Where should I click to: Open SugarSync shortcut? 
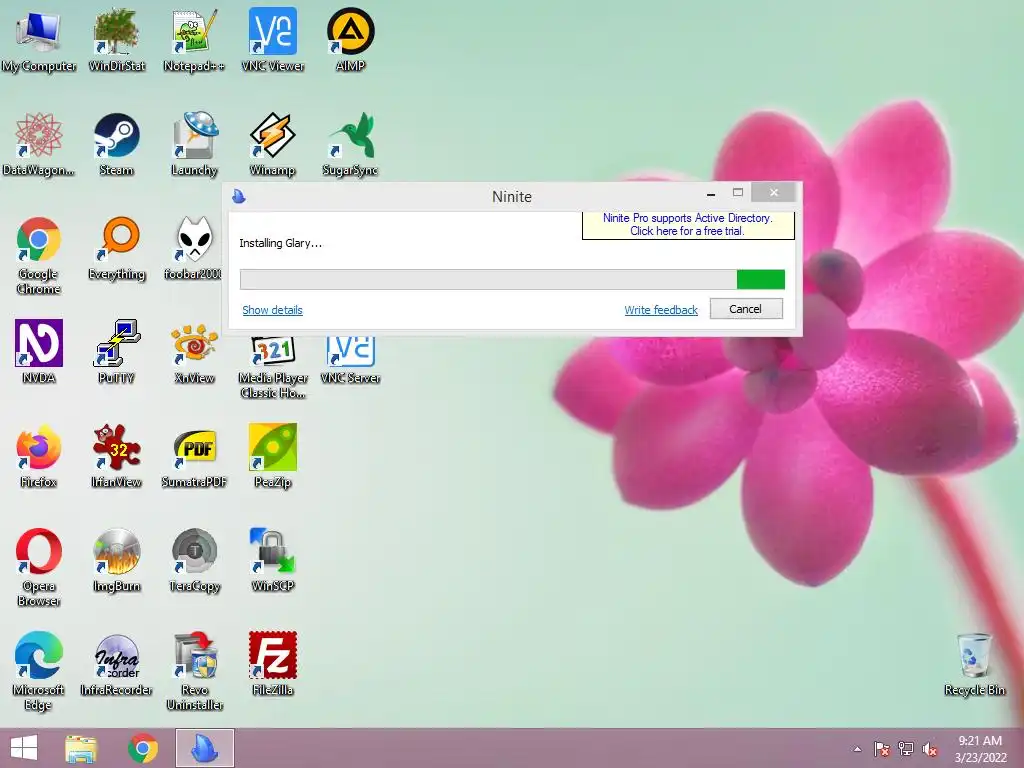pos(351,145)
